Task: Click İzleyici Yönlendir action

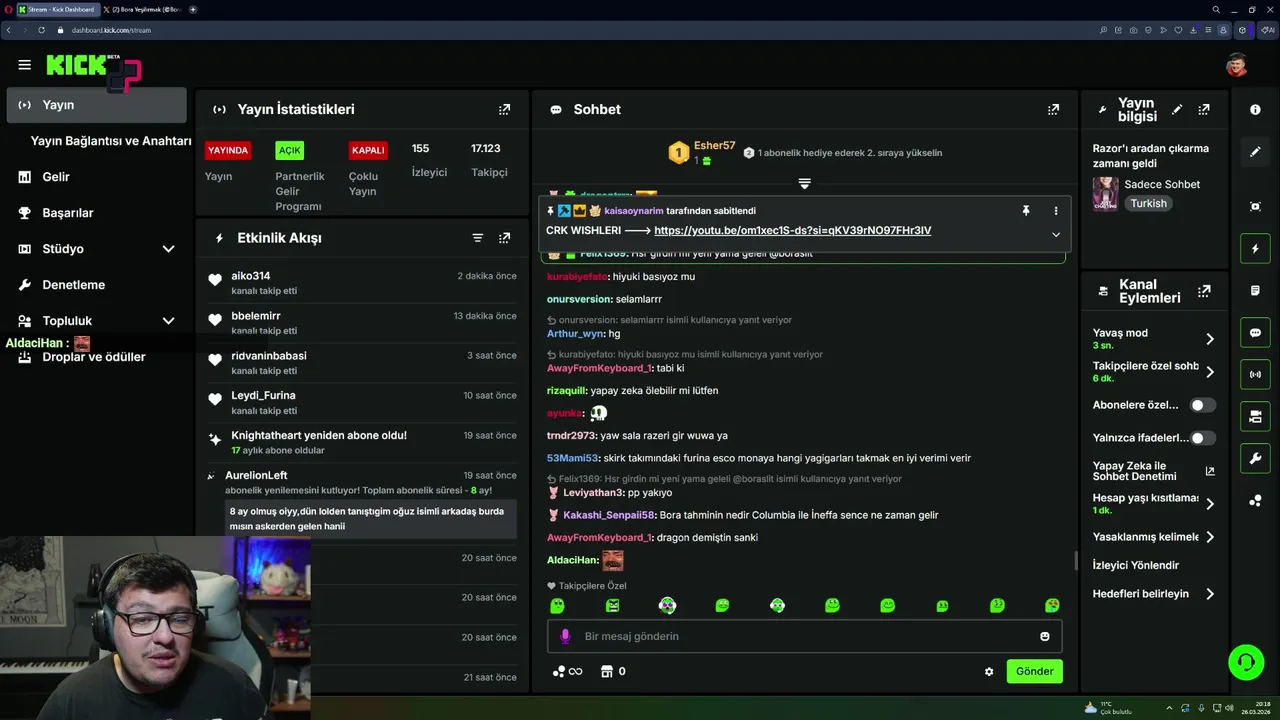Action: point(1136,565)
